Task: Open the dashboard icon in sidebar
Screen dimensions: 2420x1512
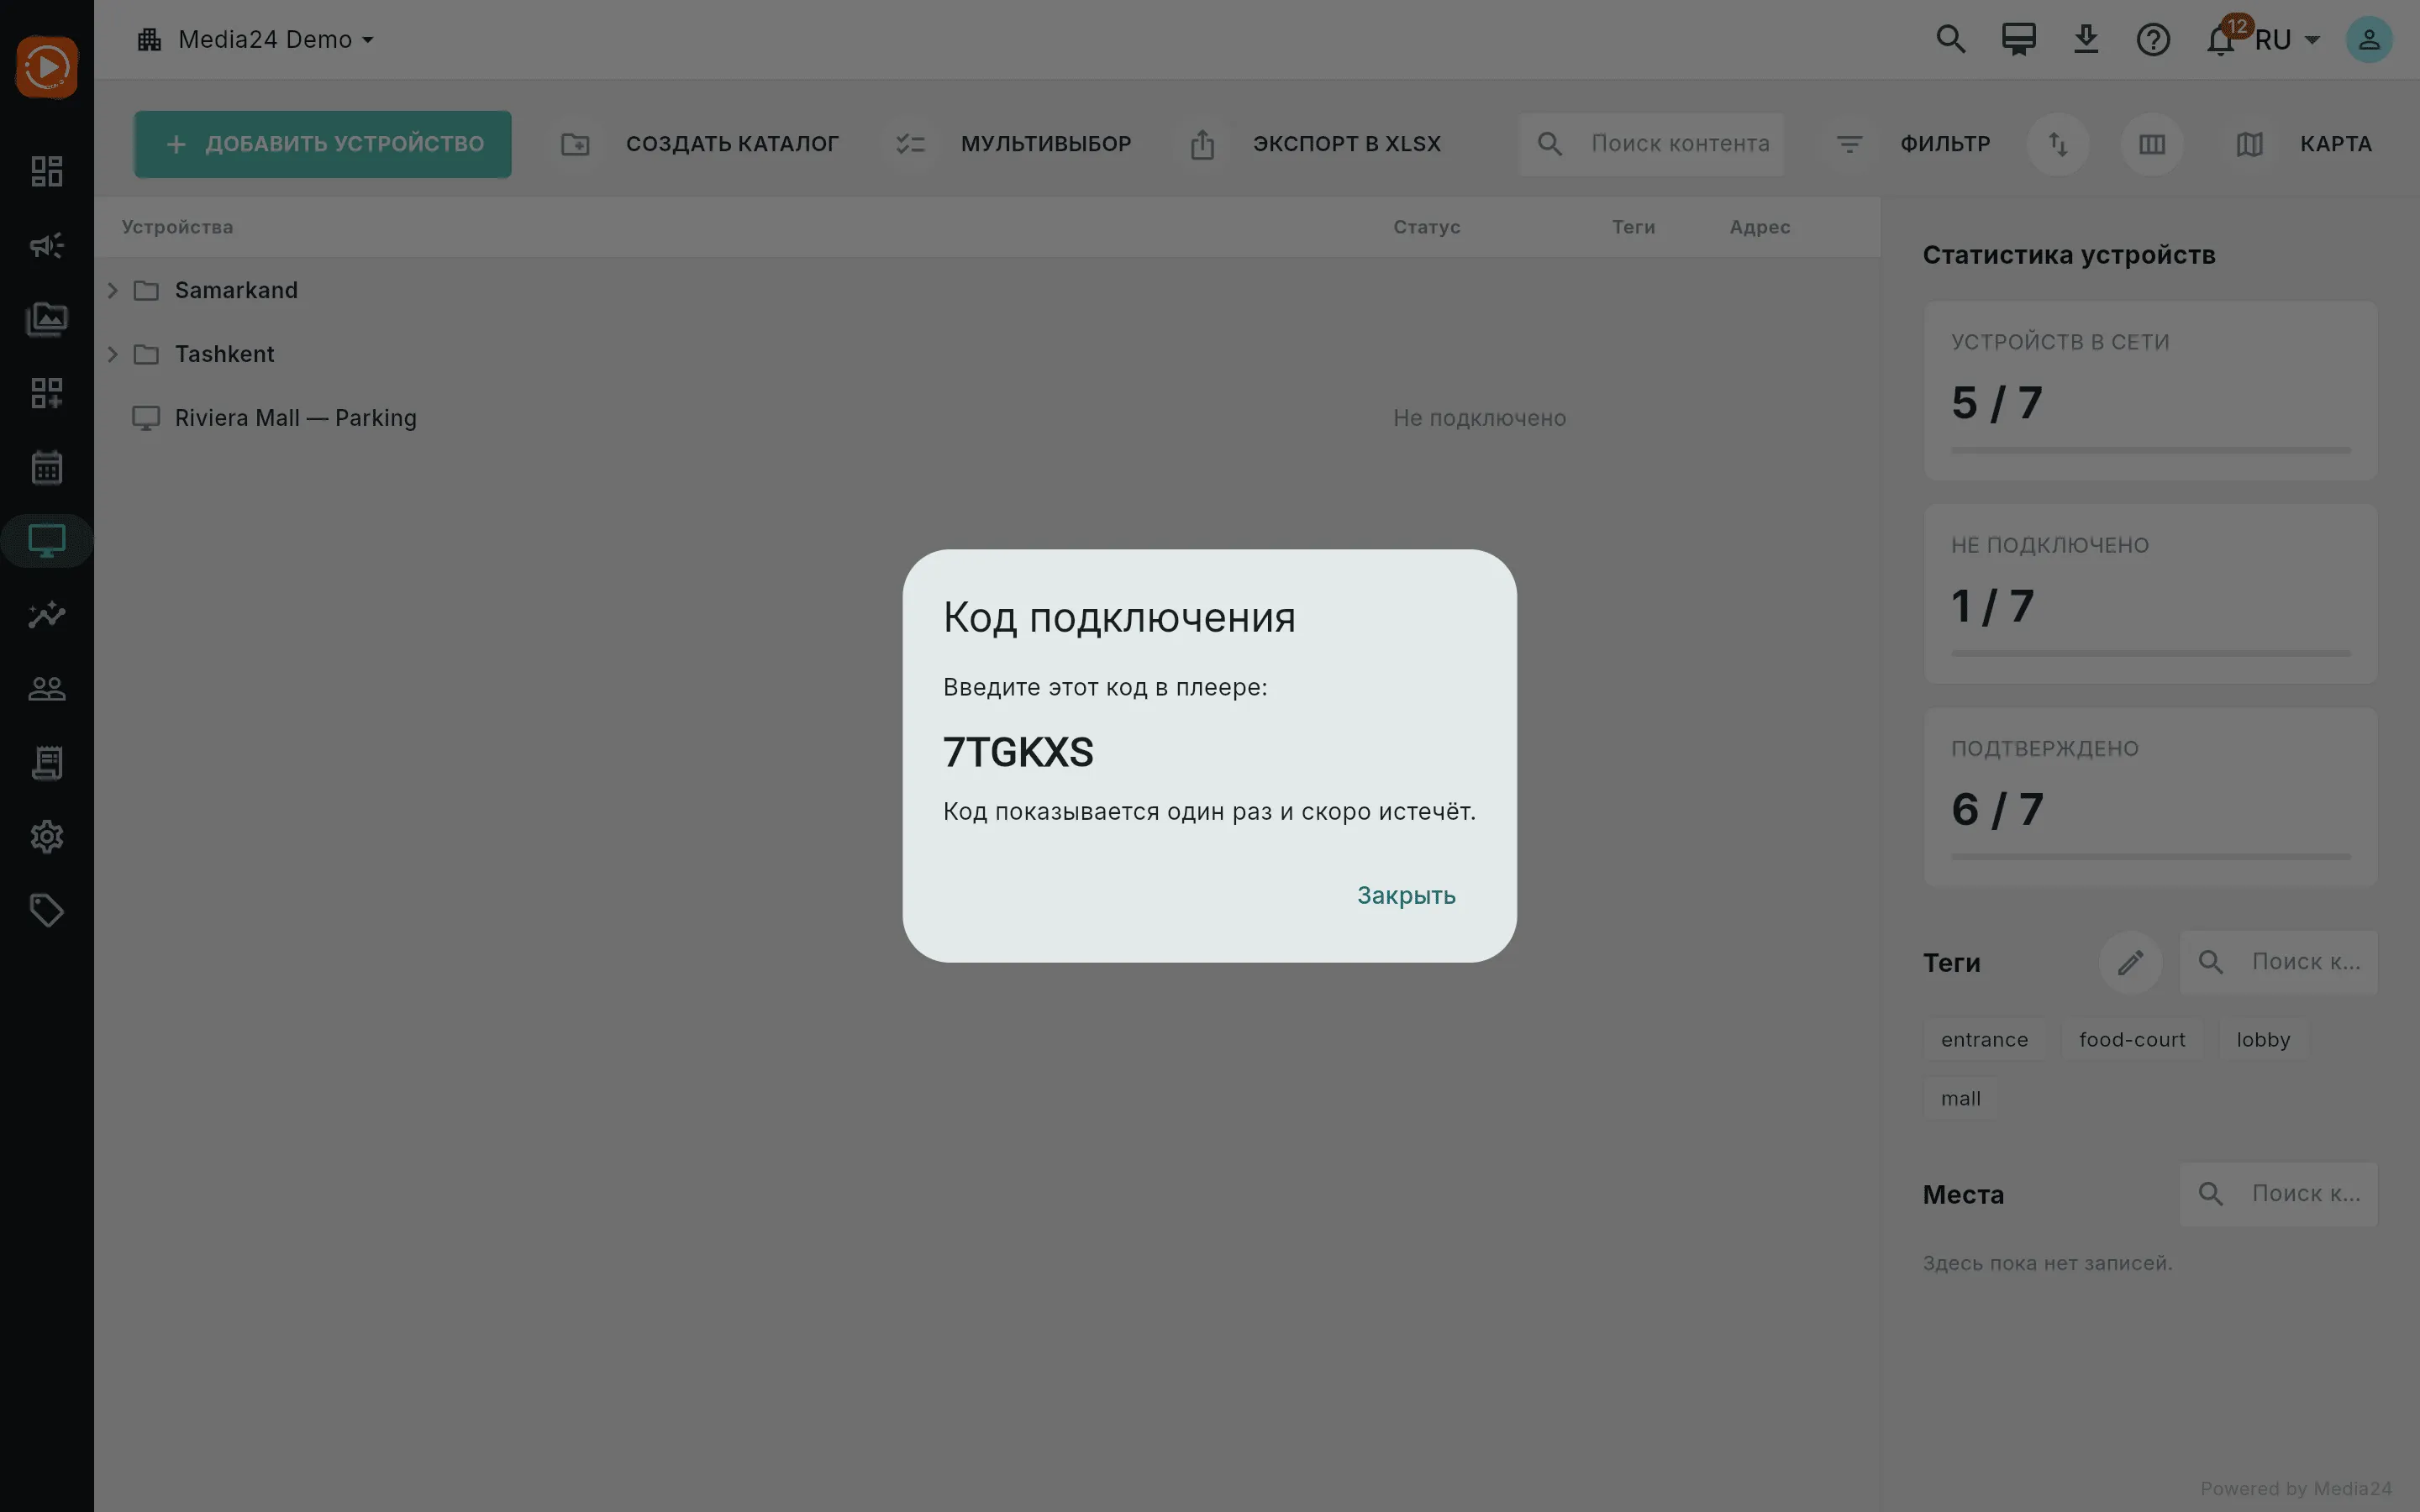Action: [x=47, y=171]
